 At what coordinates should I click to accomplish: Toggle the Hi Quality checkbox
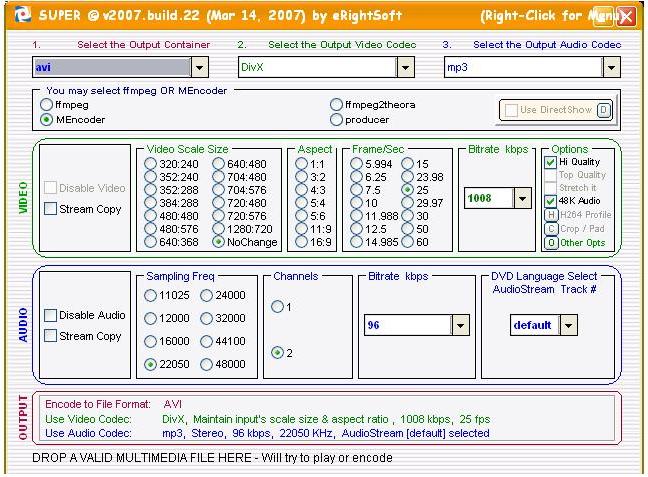coord(550,162)
